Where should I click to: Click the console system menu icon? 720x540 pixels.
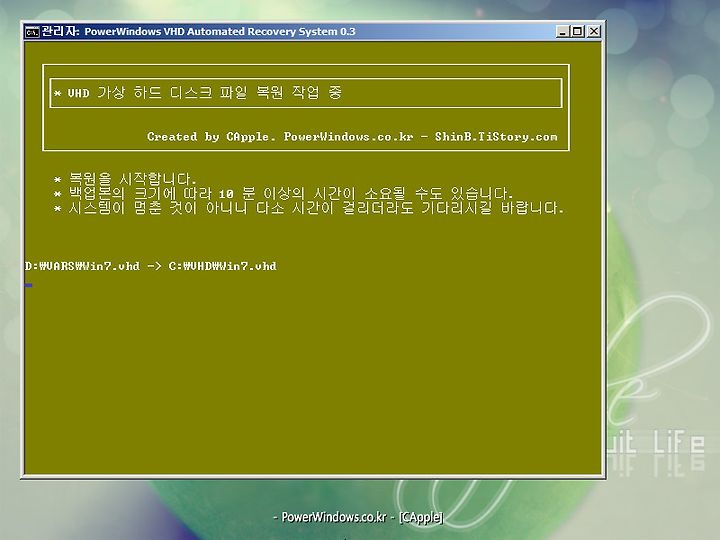(x=32, y=32)
